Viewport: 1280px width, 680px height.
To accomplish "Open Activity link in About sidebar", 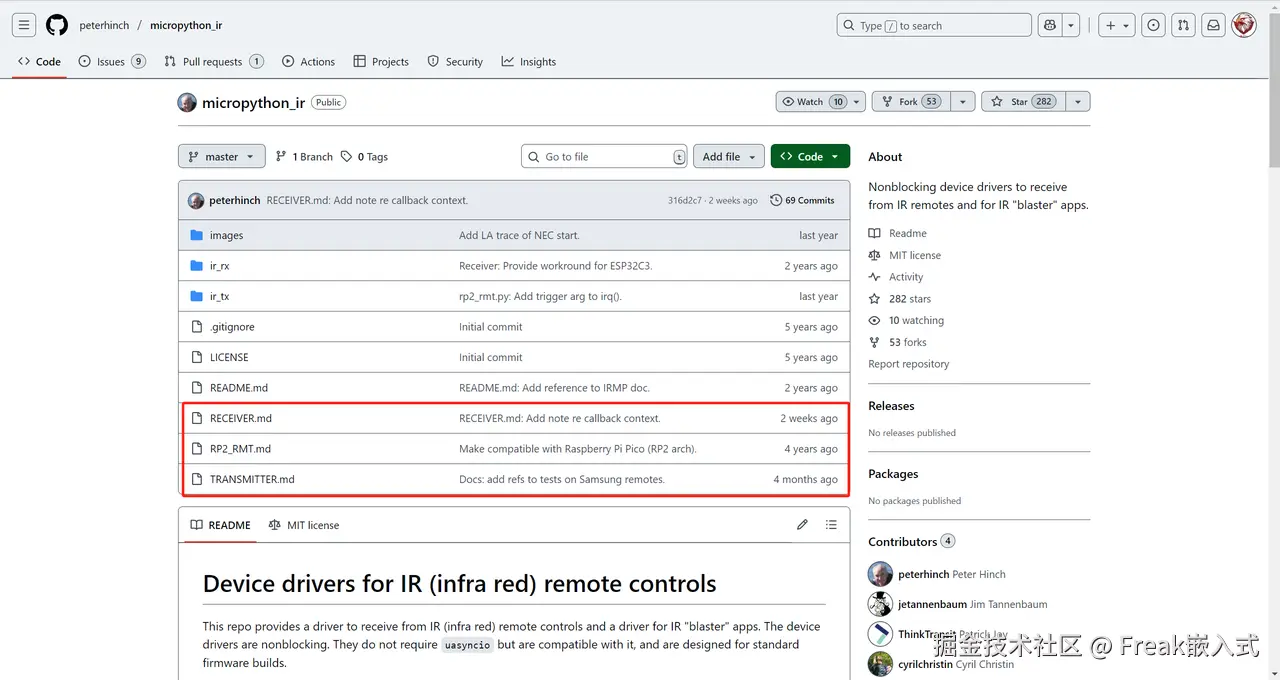I will [896, 277].
